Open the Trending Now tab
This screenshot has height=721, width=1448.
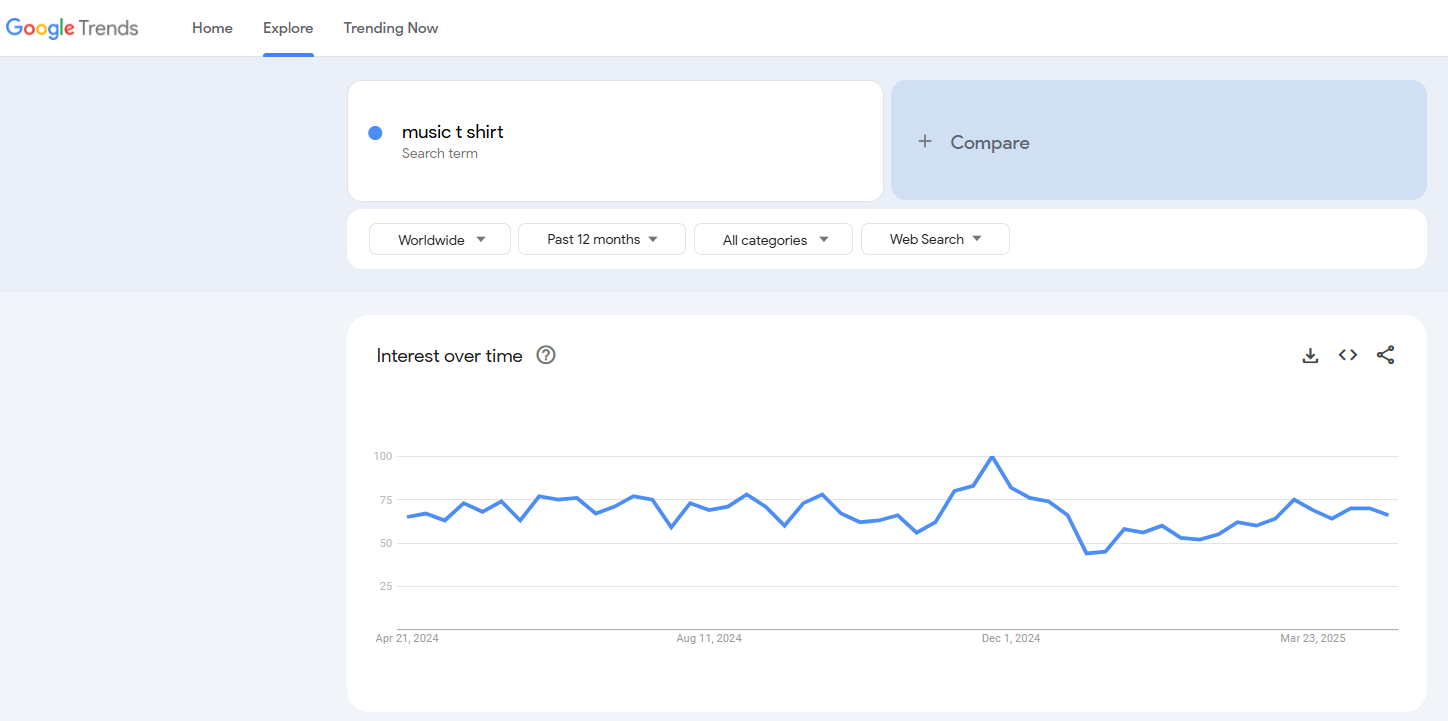click(x=391, y=28)
